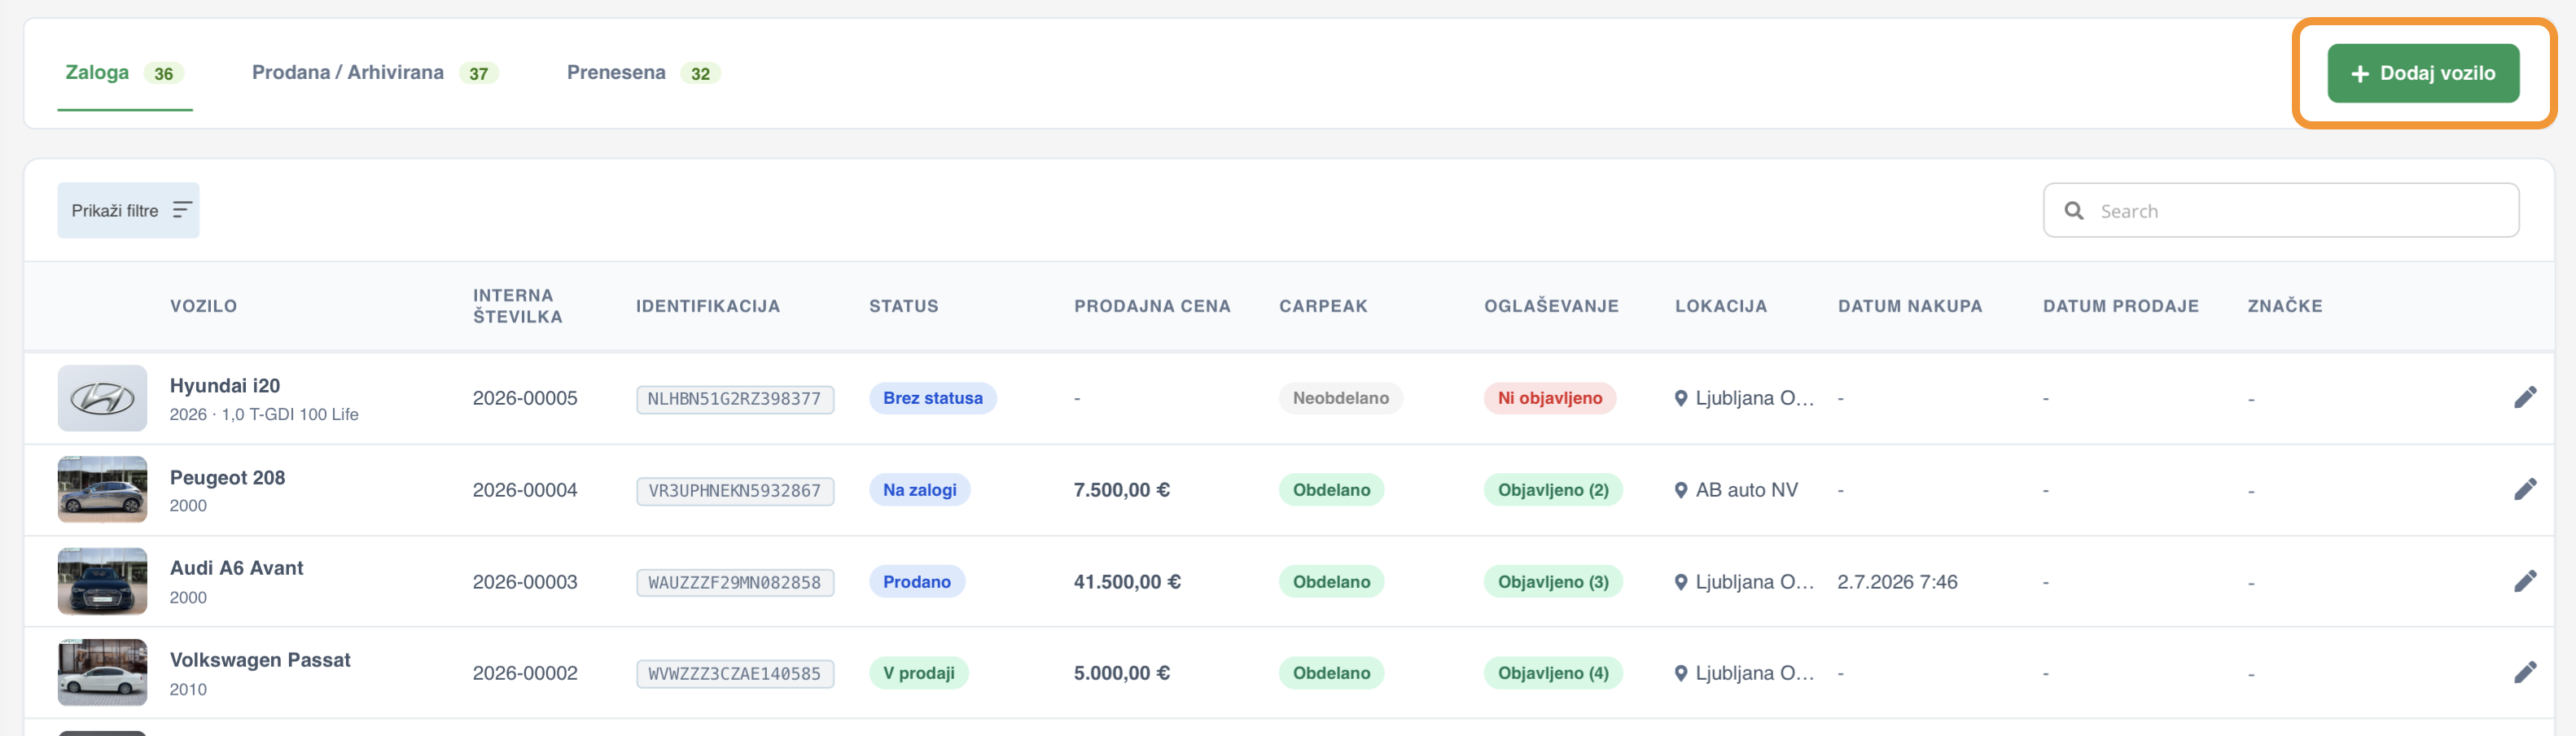Click the INTERNA ŠTEVILKA column header

(x=518, y=306)
